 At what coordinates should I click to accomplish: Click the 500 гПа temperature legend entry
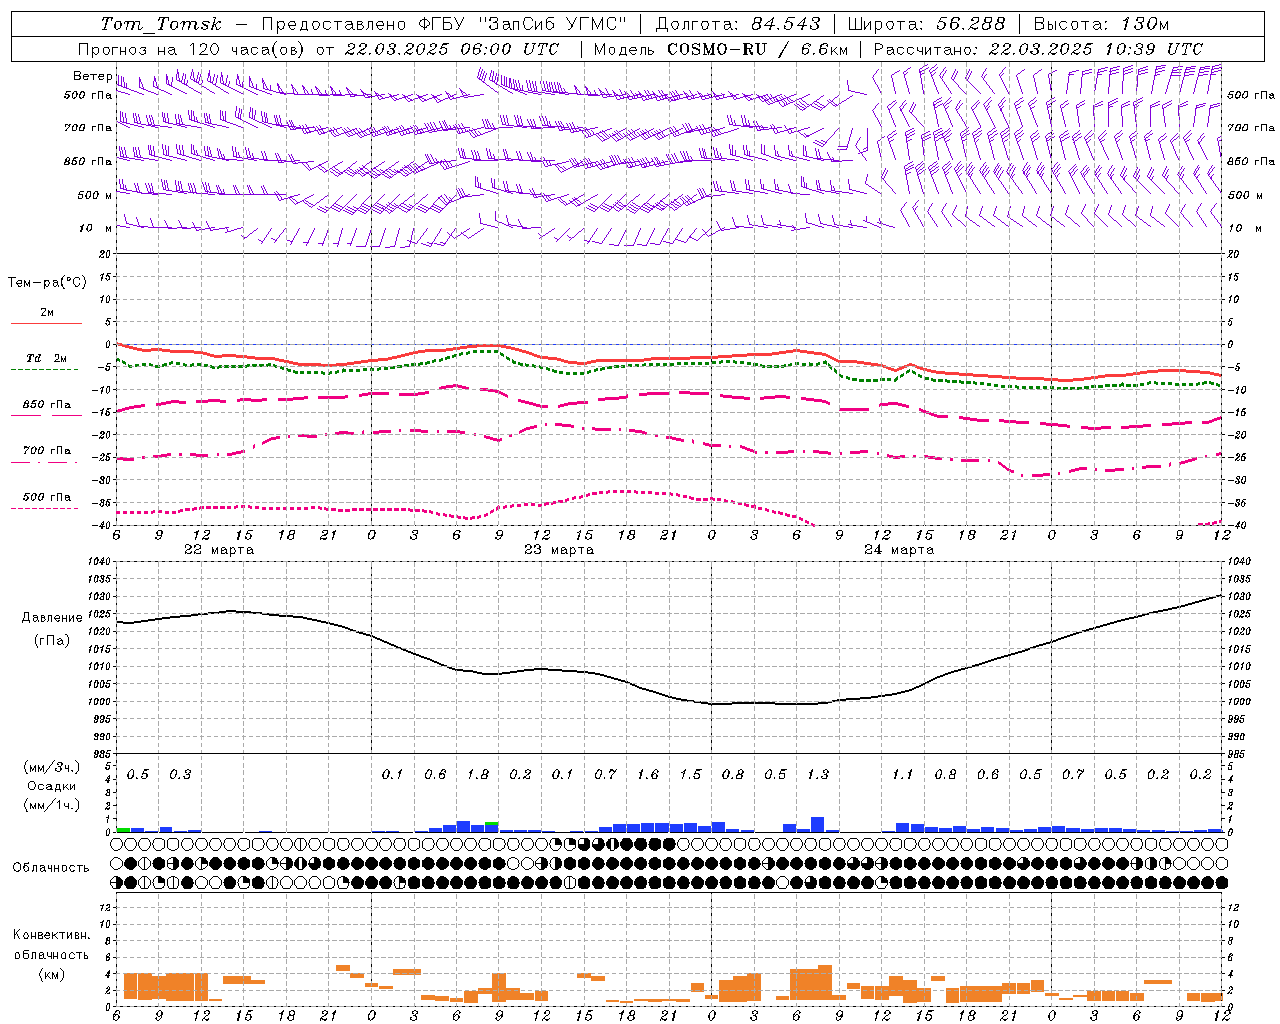click(47, 497)
